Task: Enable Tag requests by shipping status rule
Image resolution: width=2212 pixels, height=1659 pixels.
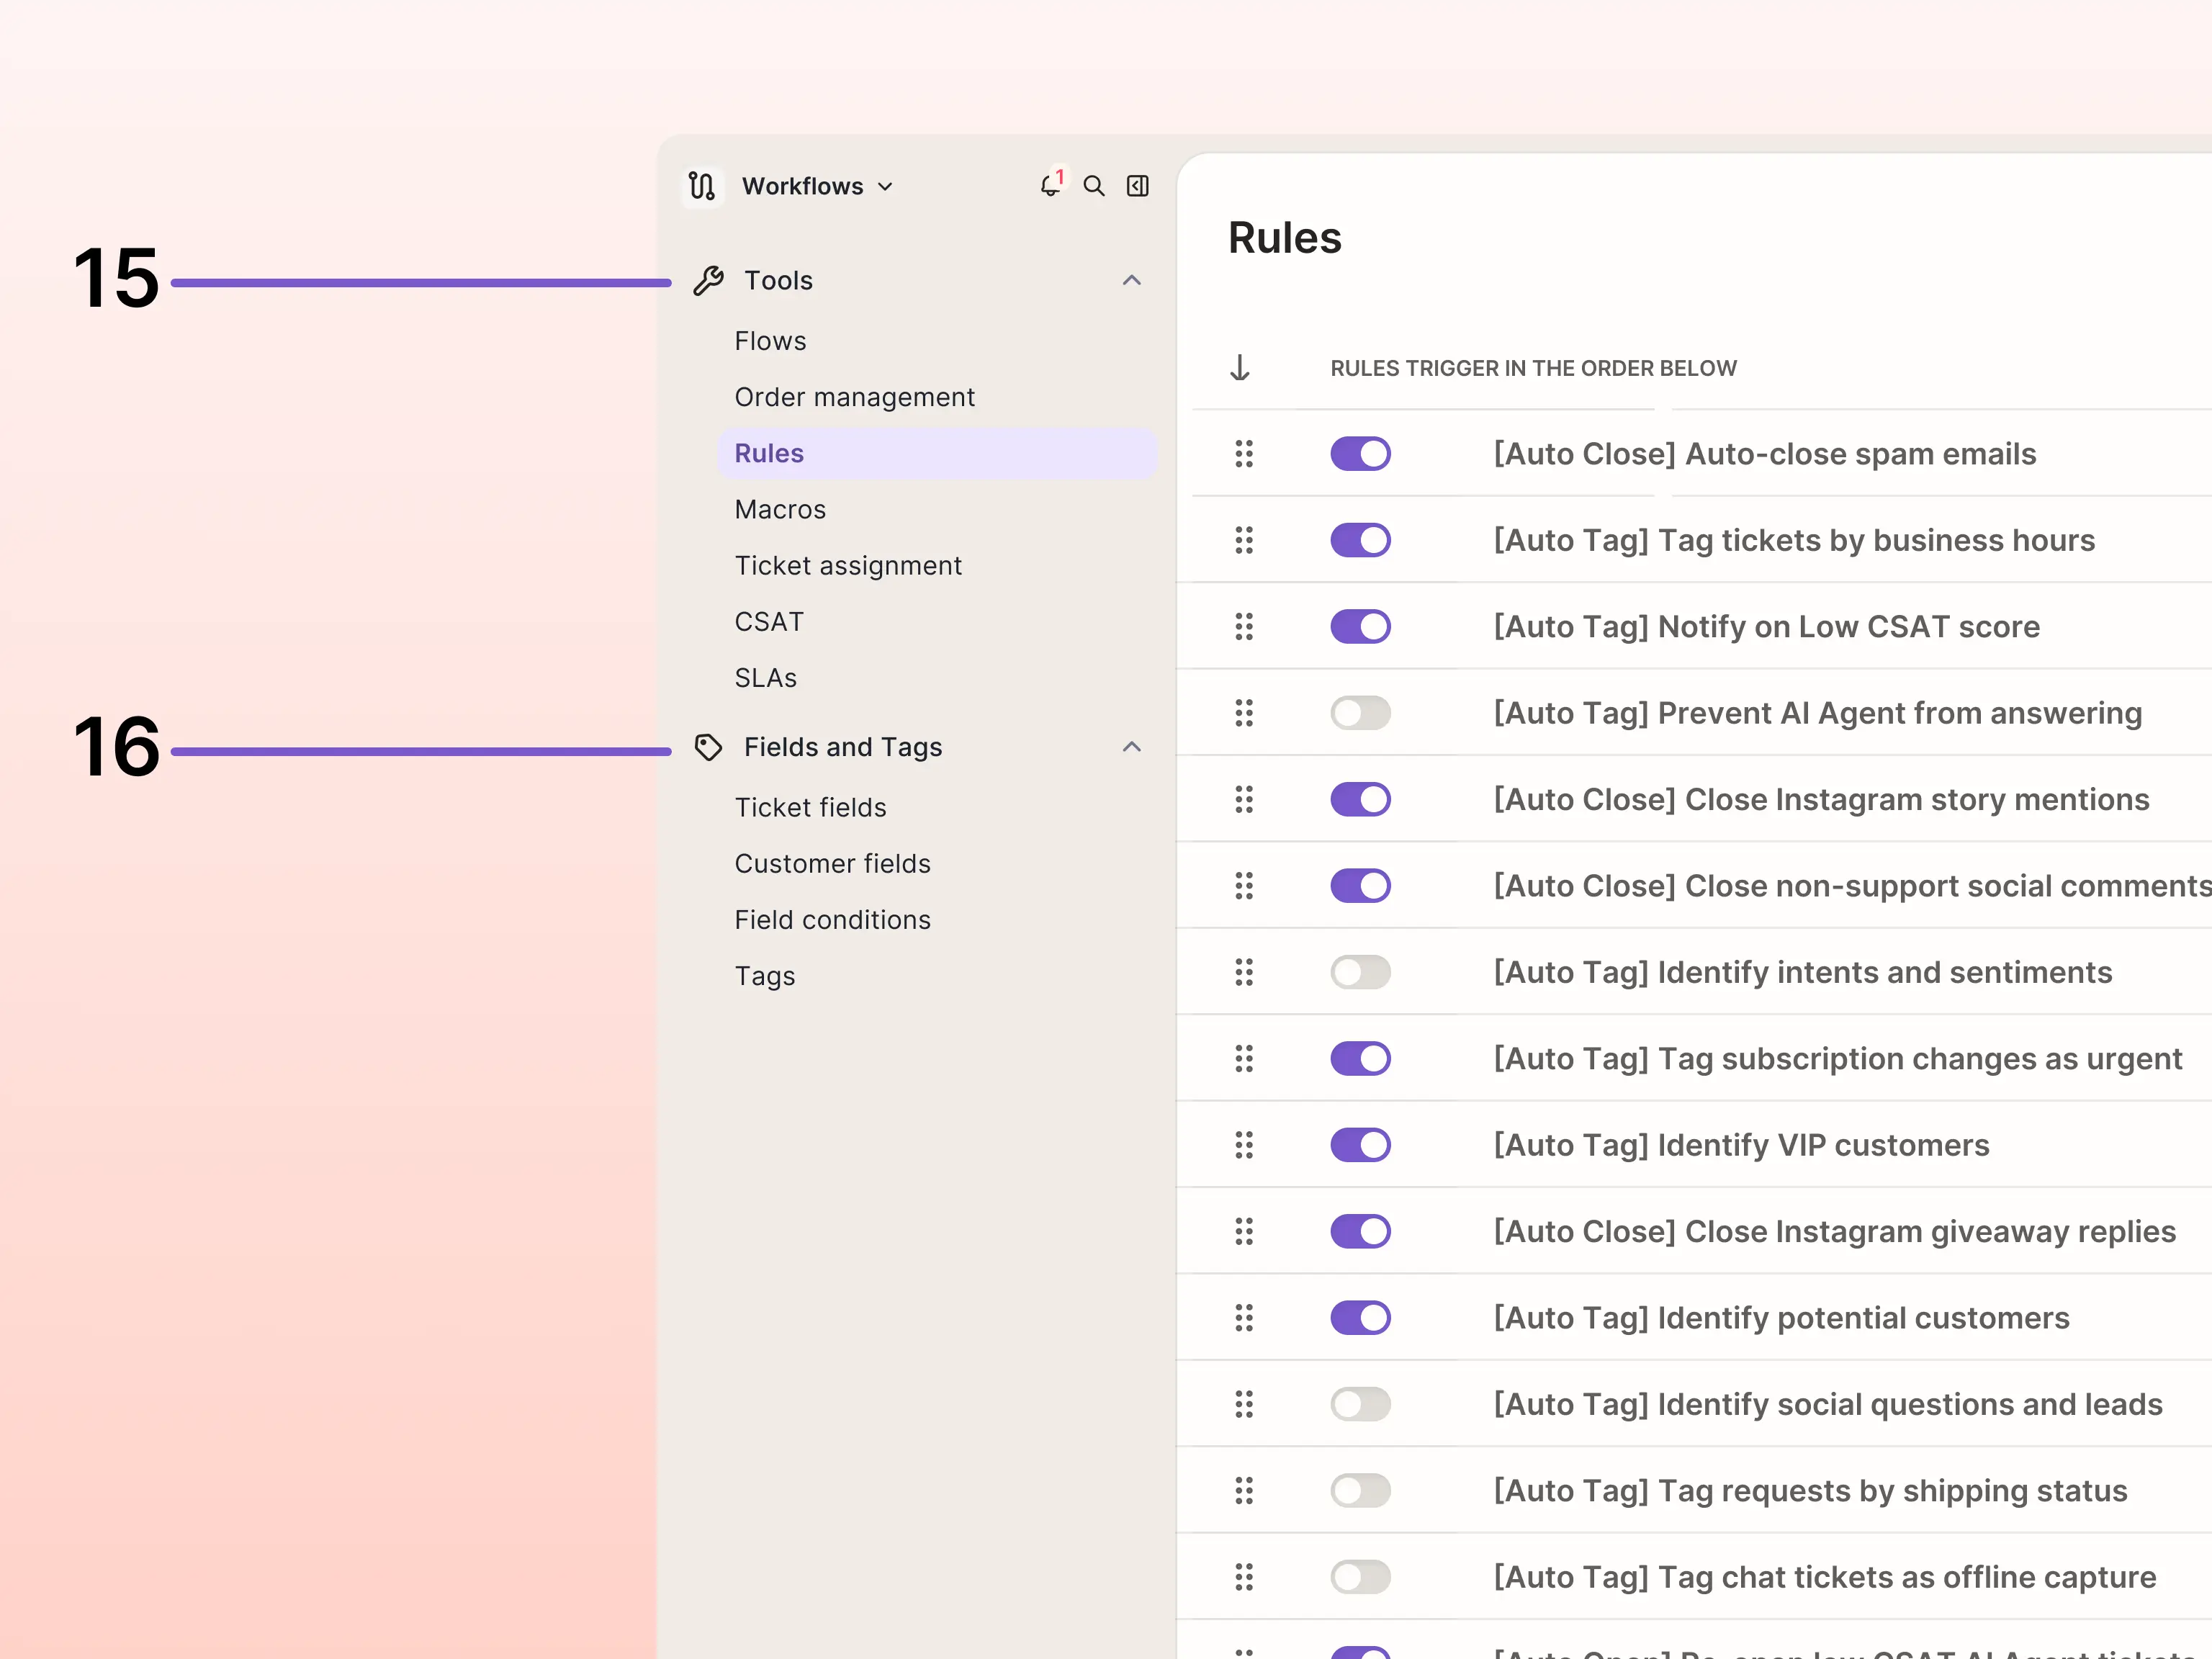Action: (1360, 1491)
